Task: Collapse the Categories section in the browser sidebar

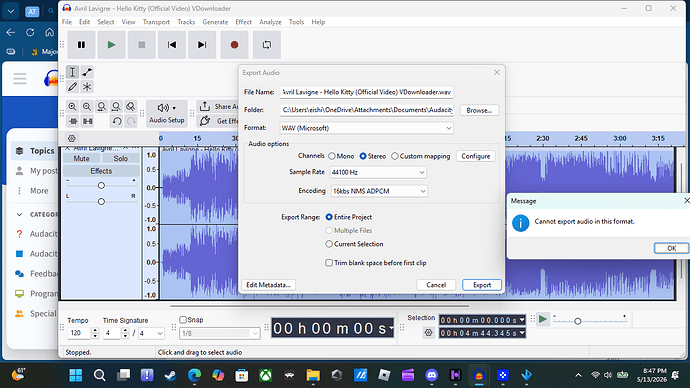Action: click(x=19, y=214)
